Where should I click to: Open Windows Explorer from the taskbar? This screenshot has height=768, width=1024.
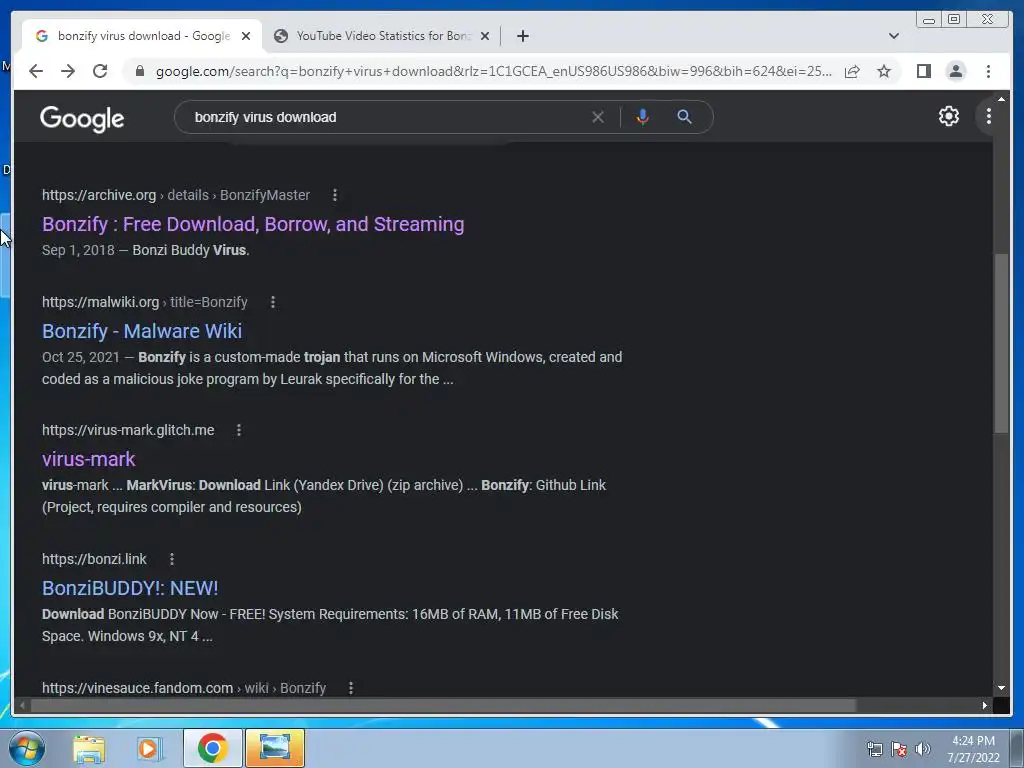point(89,748)
